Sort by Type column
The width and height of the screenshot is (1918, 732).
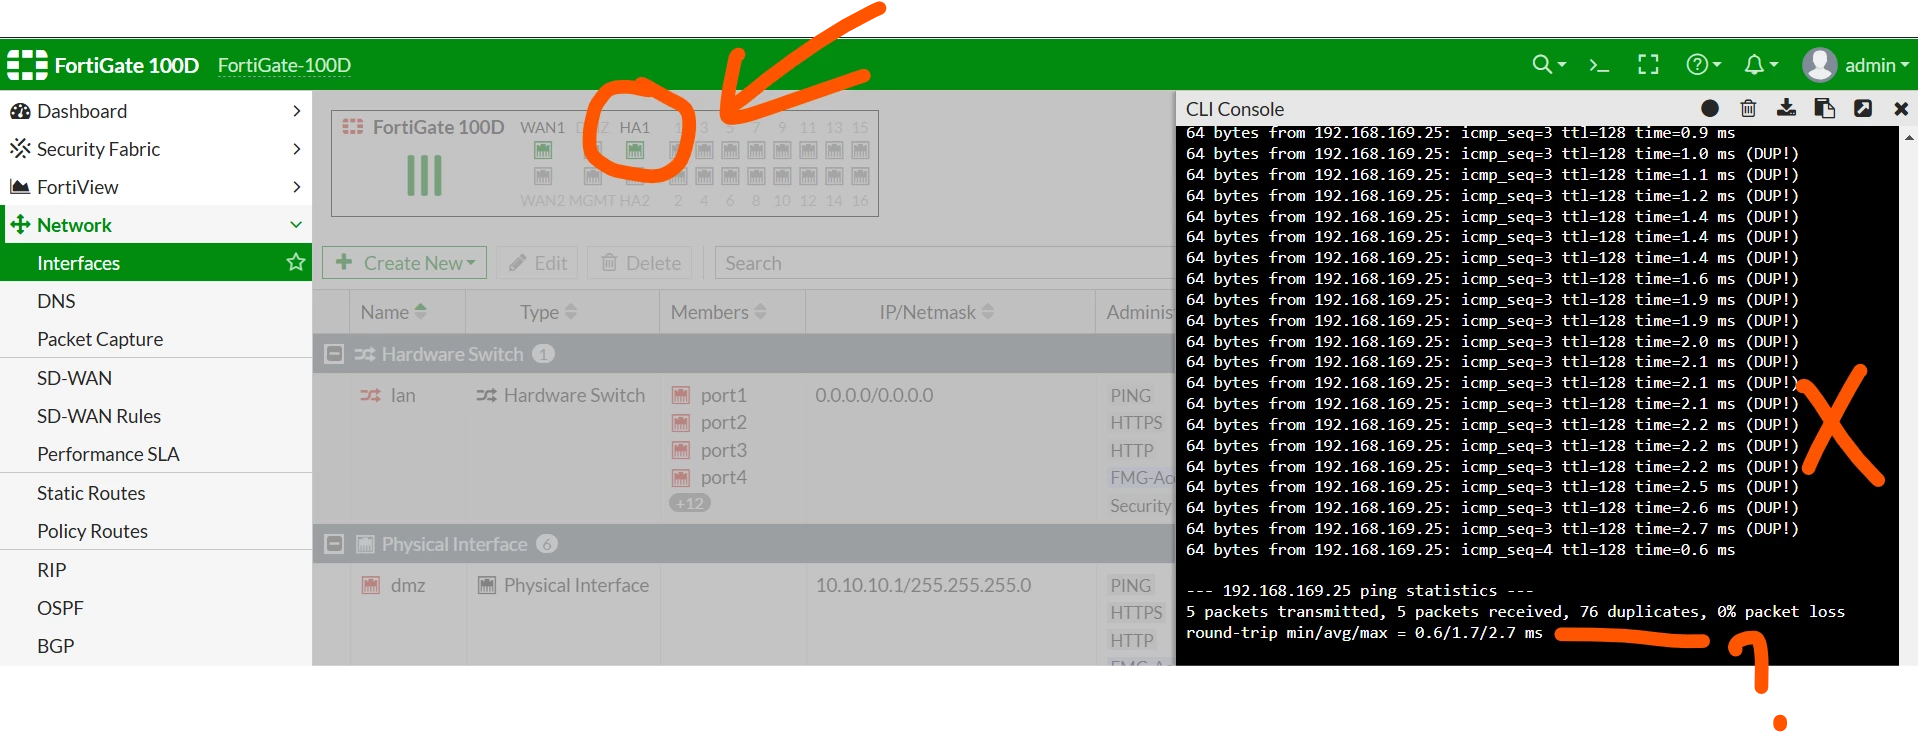click(x=548, y=312)
